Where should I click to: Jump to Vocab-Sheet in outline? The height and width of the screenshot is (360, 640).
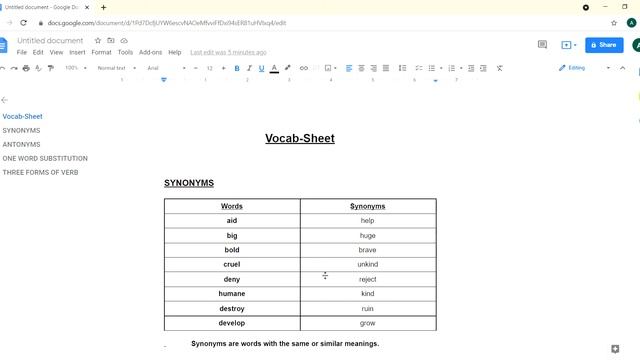point(22,116)
